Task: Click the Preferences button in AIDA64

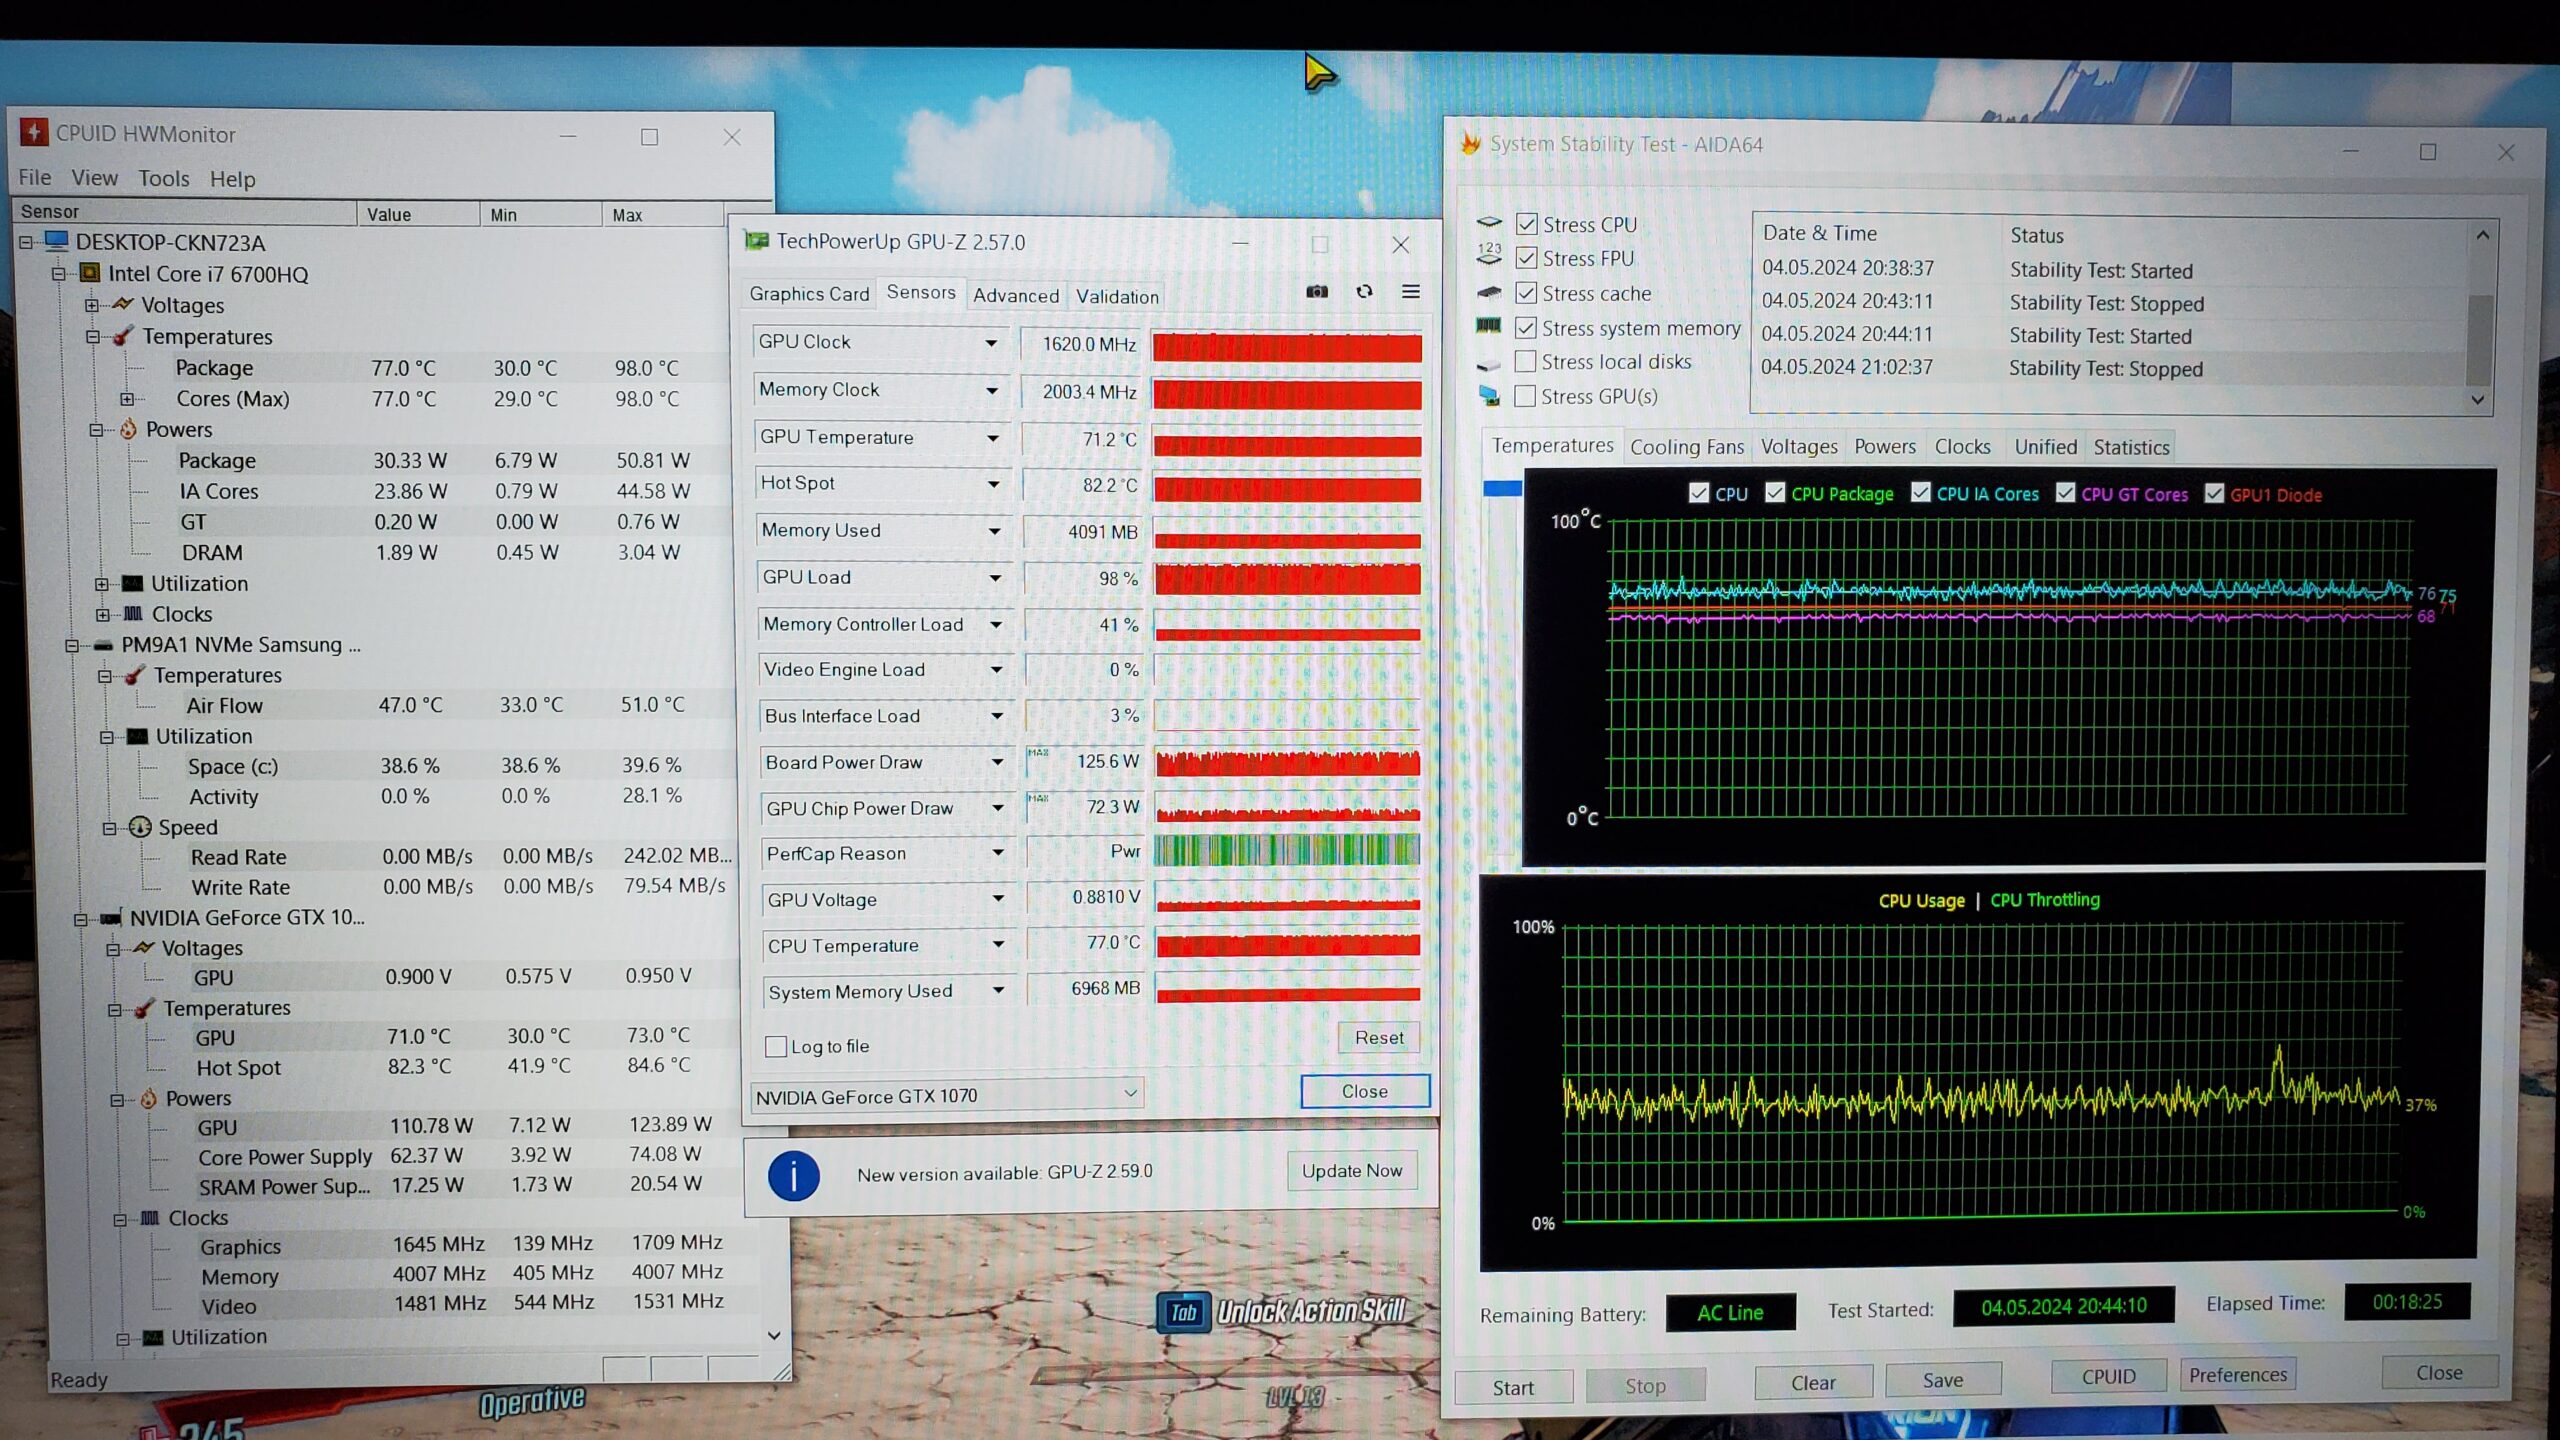Action: tap(2237, 1375)
